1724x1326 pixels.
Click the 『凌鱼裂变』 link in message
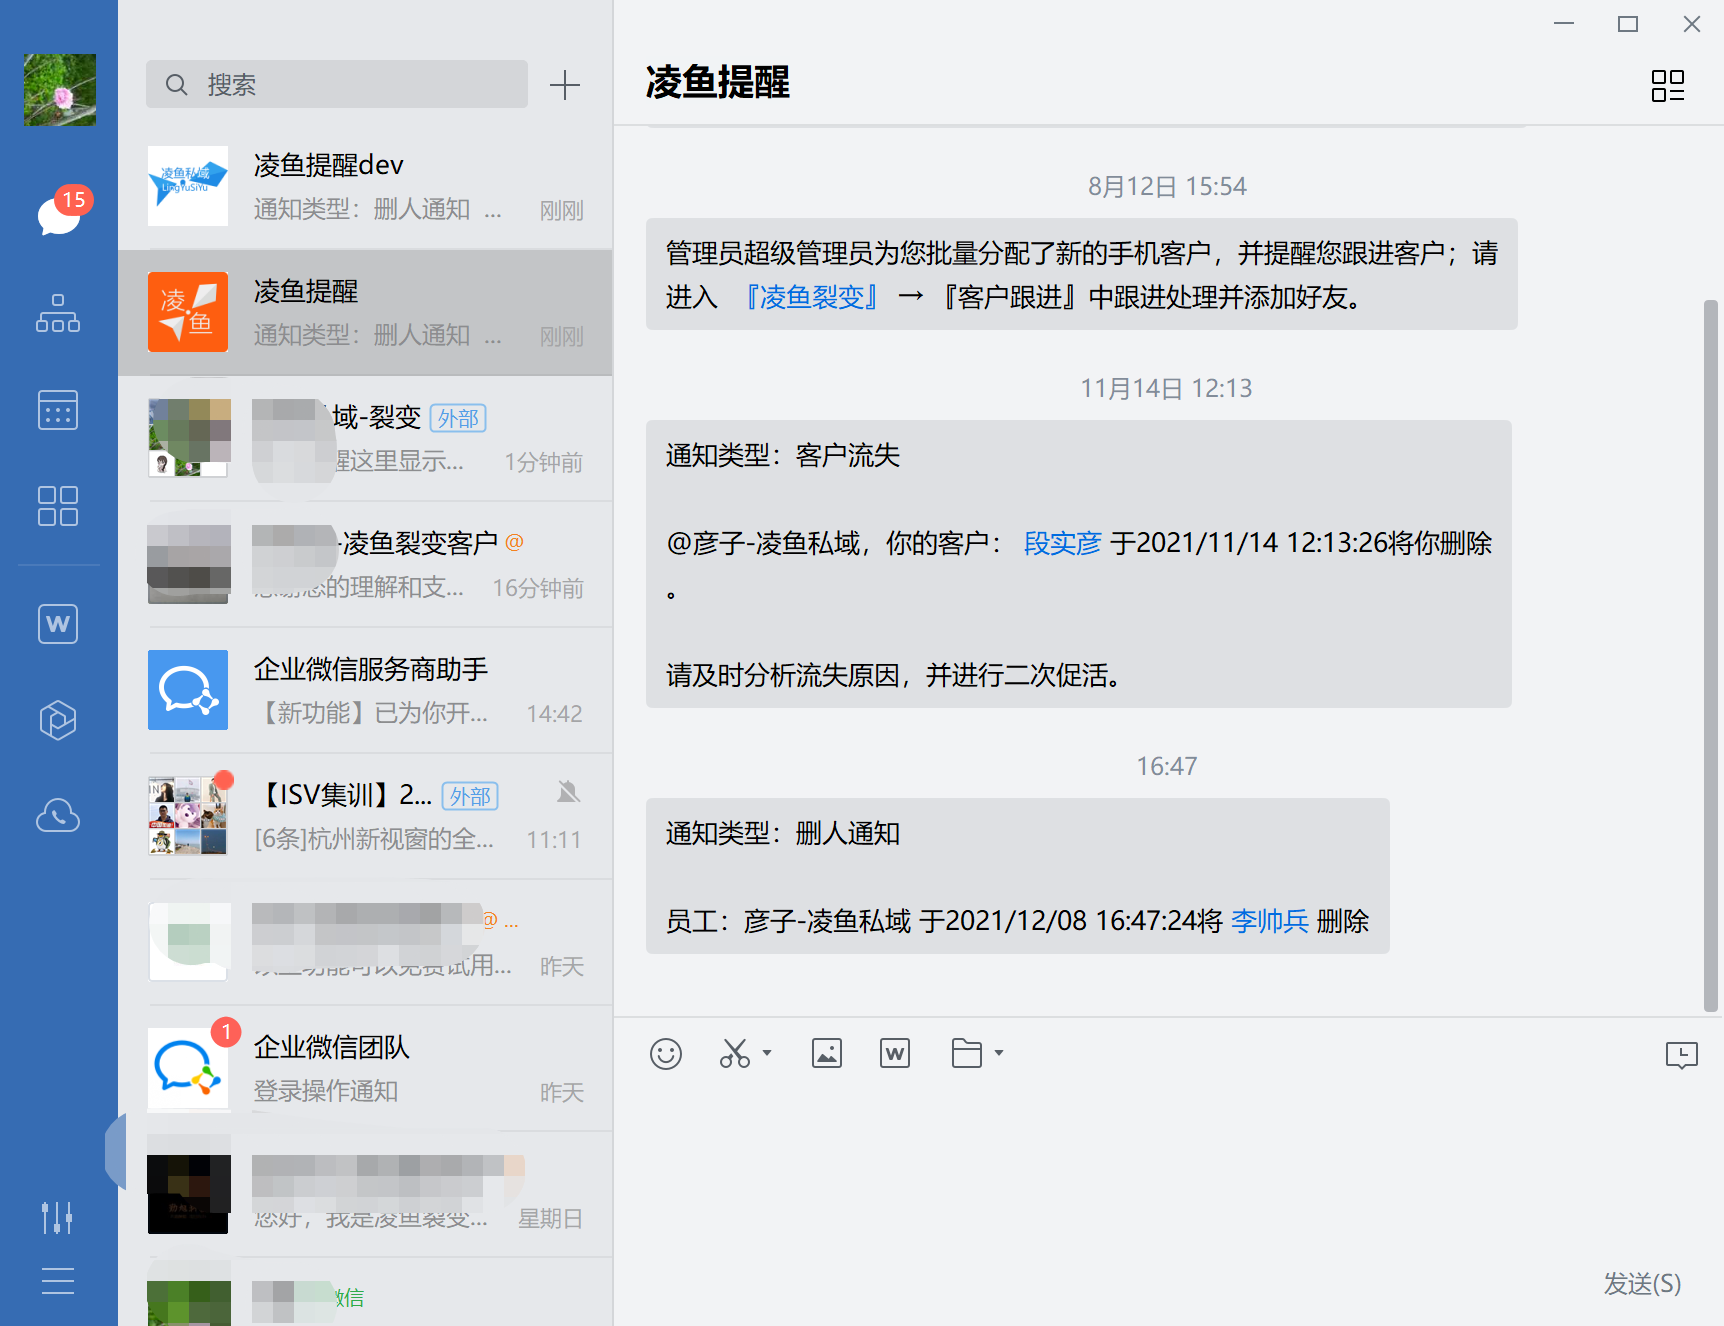point(811,297)
